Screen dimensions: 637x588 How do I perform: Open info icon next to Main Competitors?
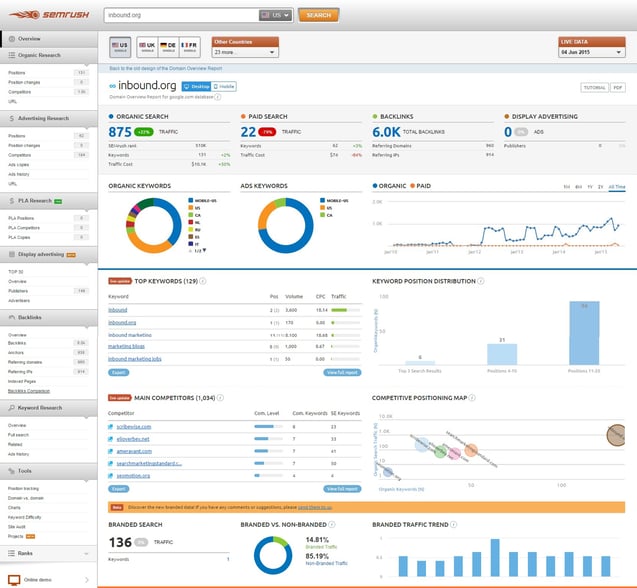tap(220, 398)
